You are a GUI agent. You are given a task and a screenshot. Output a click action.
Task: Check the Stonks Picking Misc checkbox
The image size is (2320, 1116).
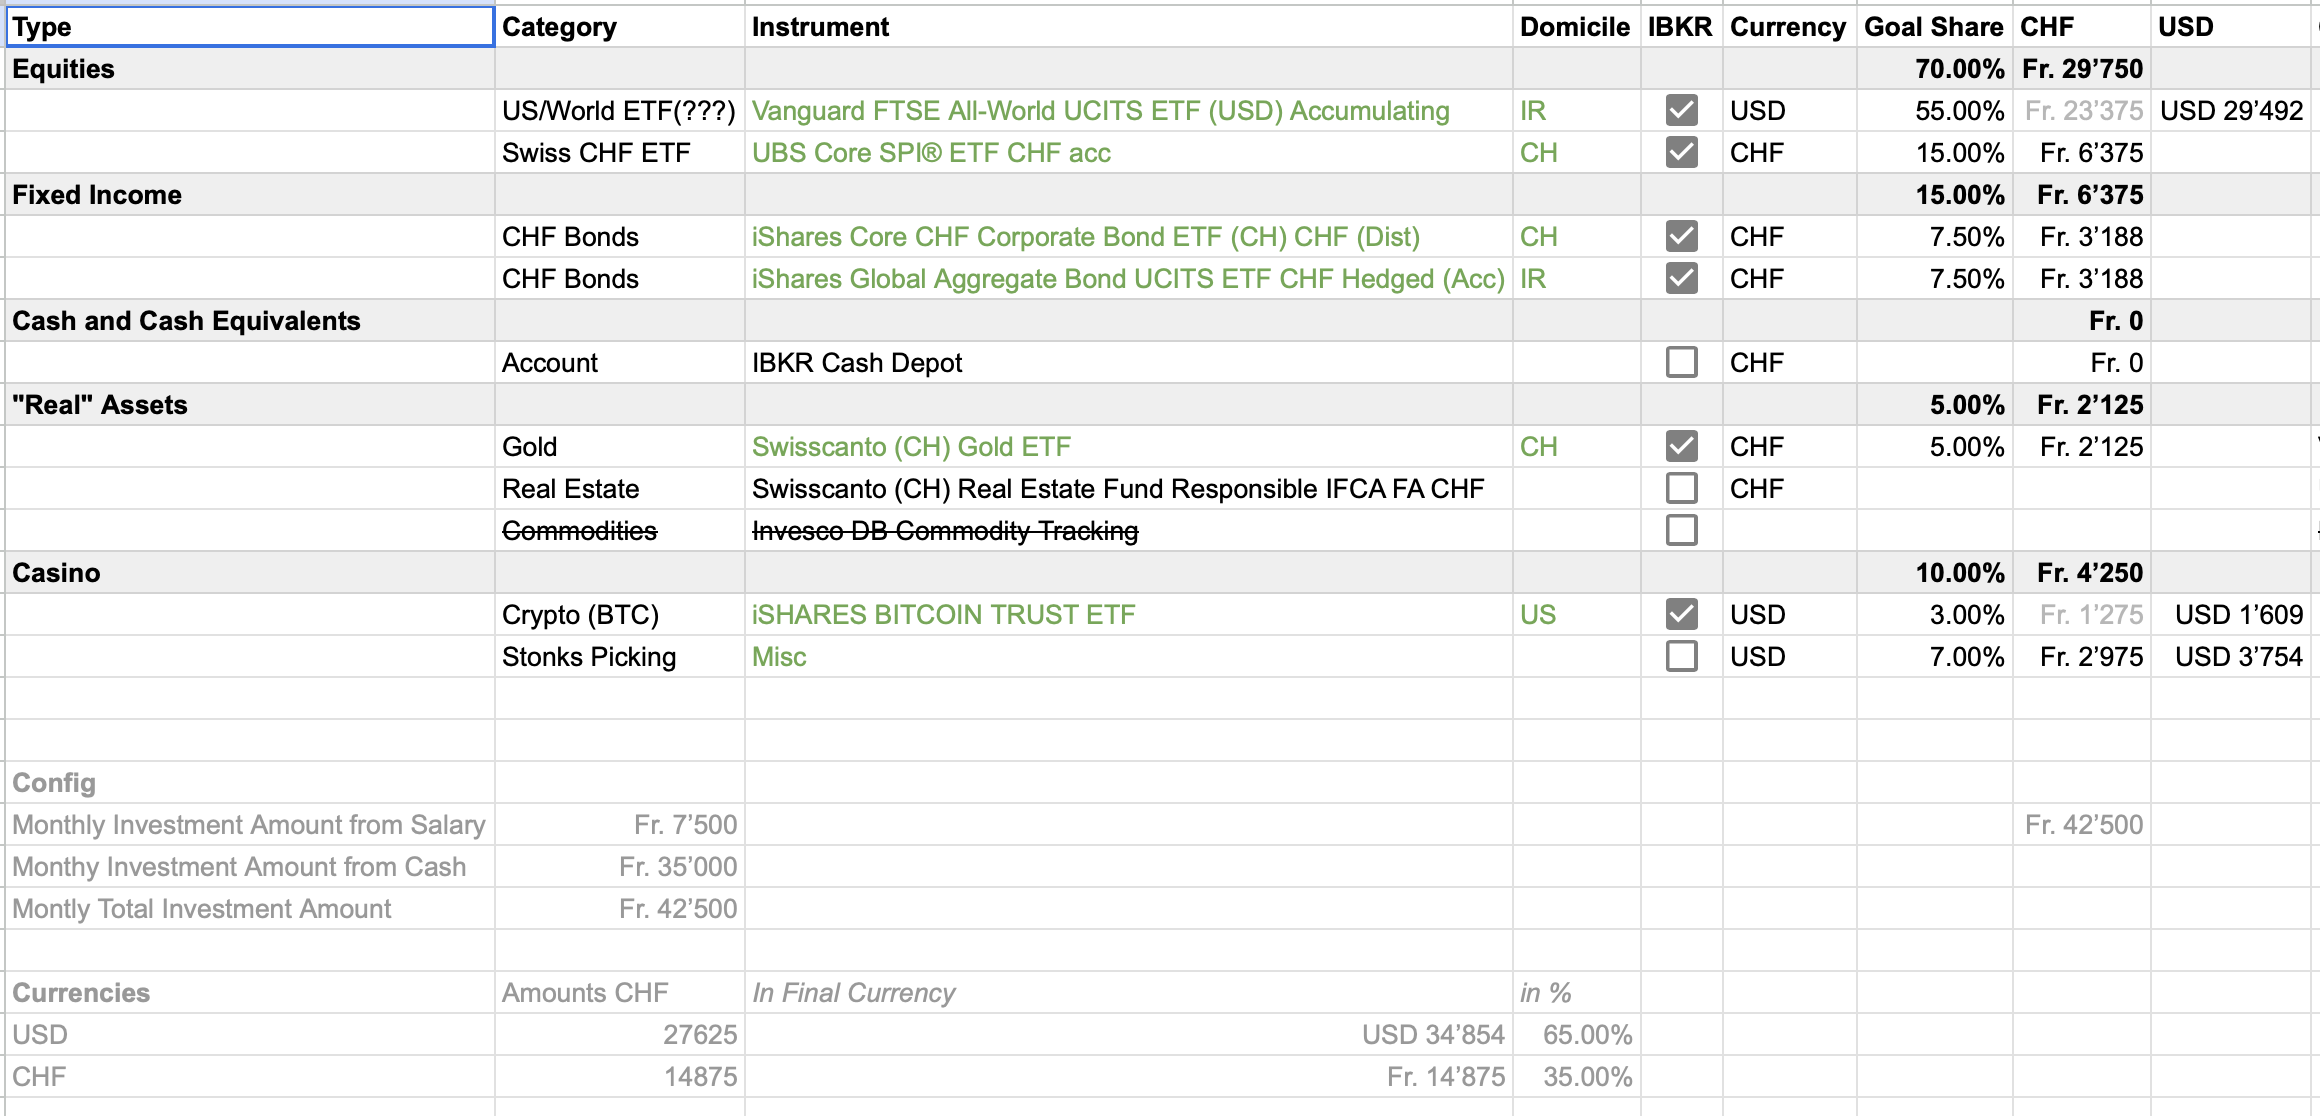1681,656
